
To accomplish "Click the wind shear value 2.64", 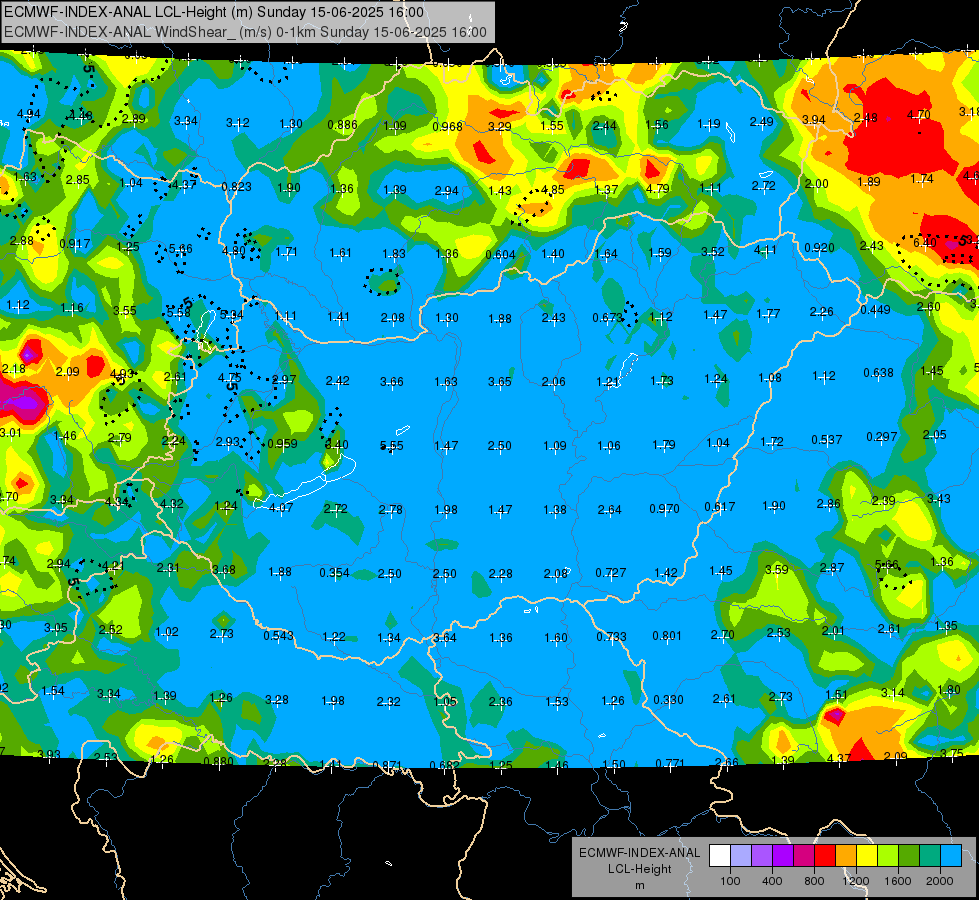I will pos(609,510).
